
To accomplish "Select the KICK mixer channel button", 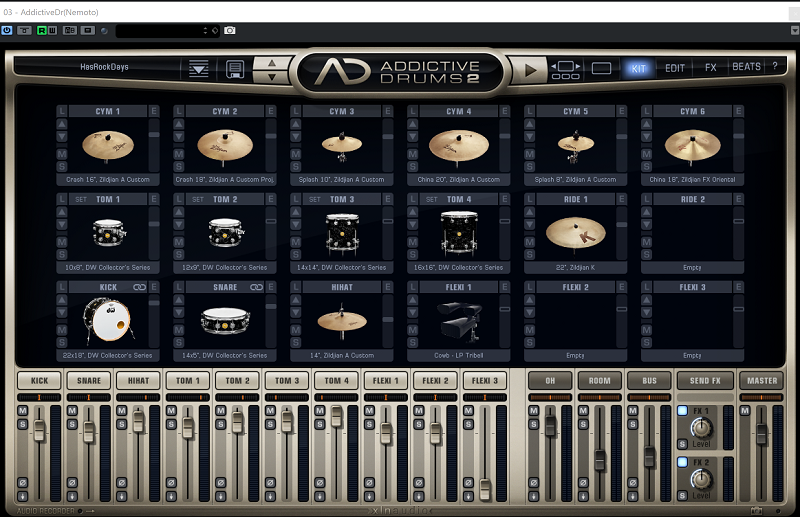I will (39, 381).
